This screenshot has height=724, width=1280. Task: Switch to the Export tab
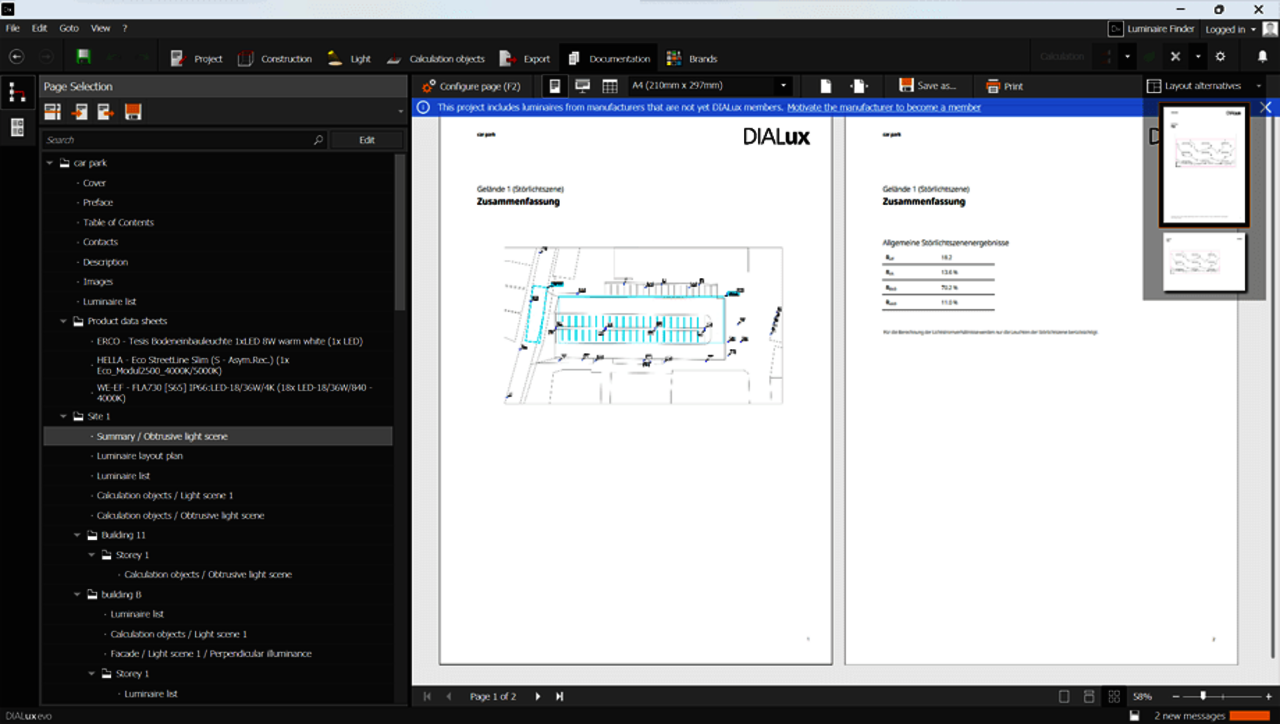tap(525, 58)
